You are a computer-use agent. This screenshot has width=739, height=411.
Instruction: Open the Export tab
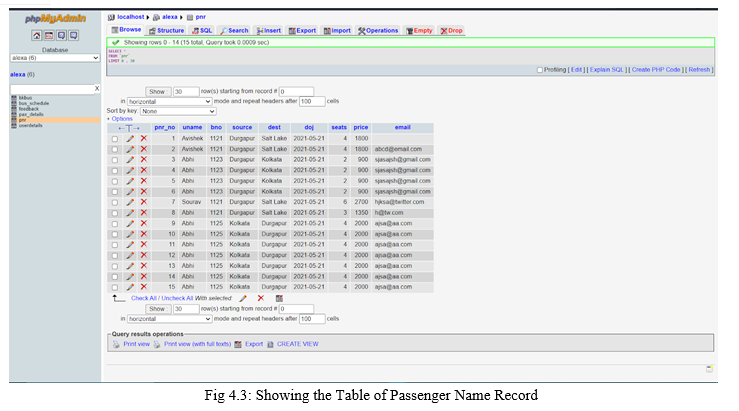(302, 31)
